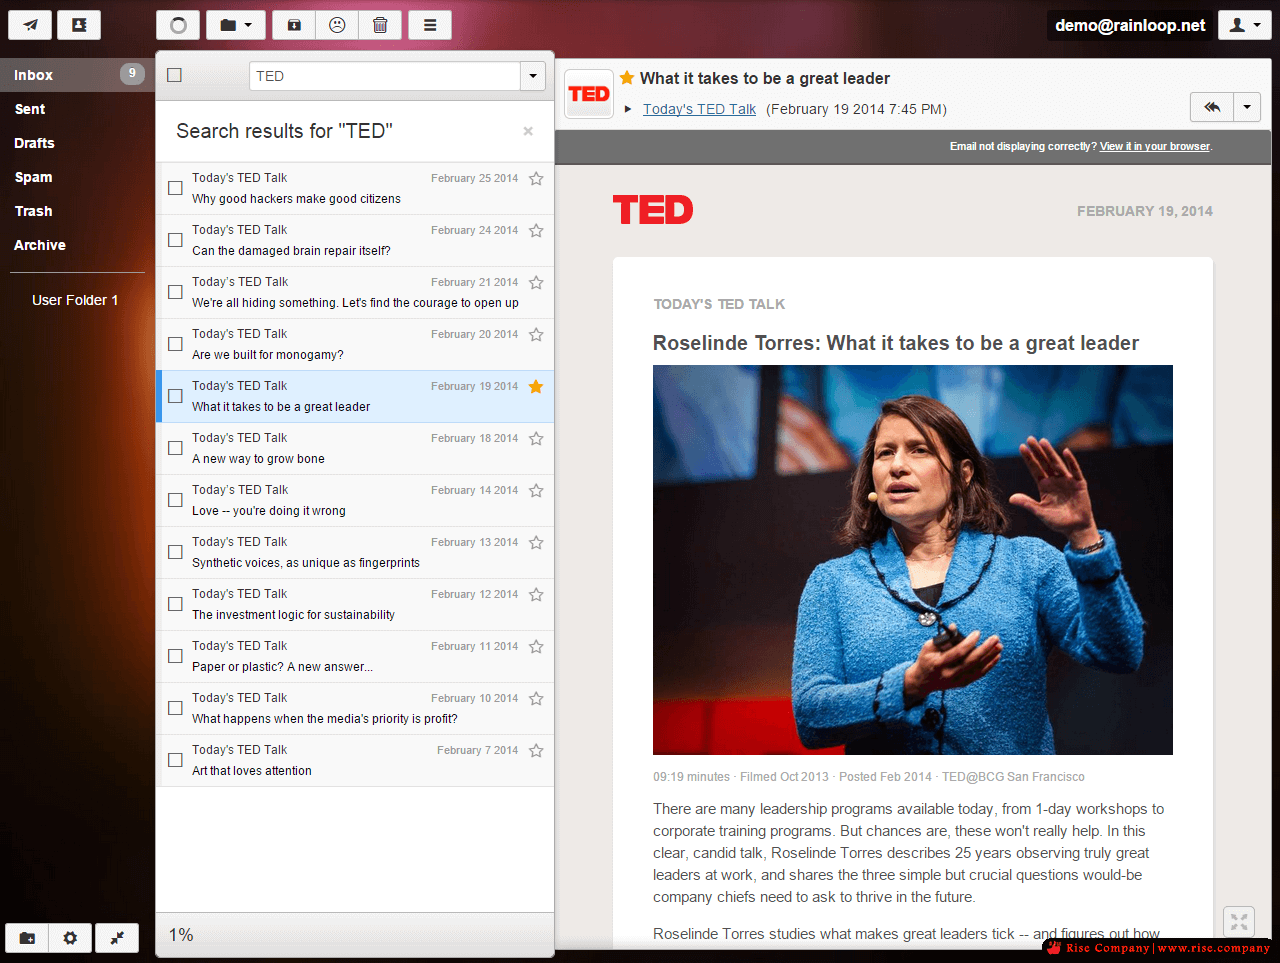
Task: Open the Trash folder
Action: tap(77, 211)
